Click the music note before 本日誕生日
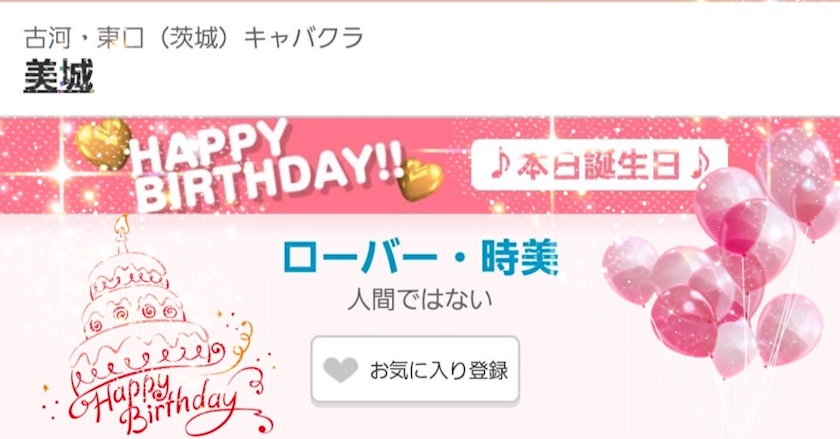The width and height of the screenshot is (840, 439). (x=500, y=166)
